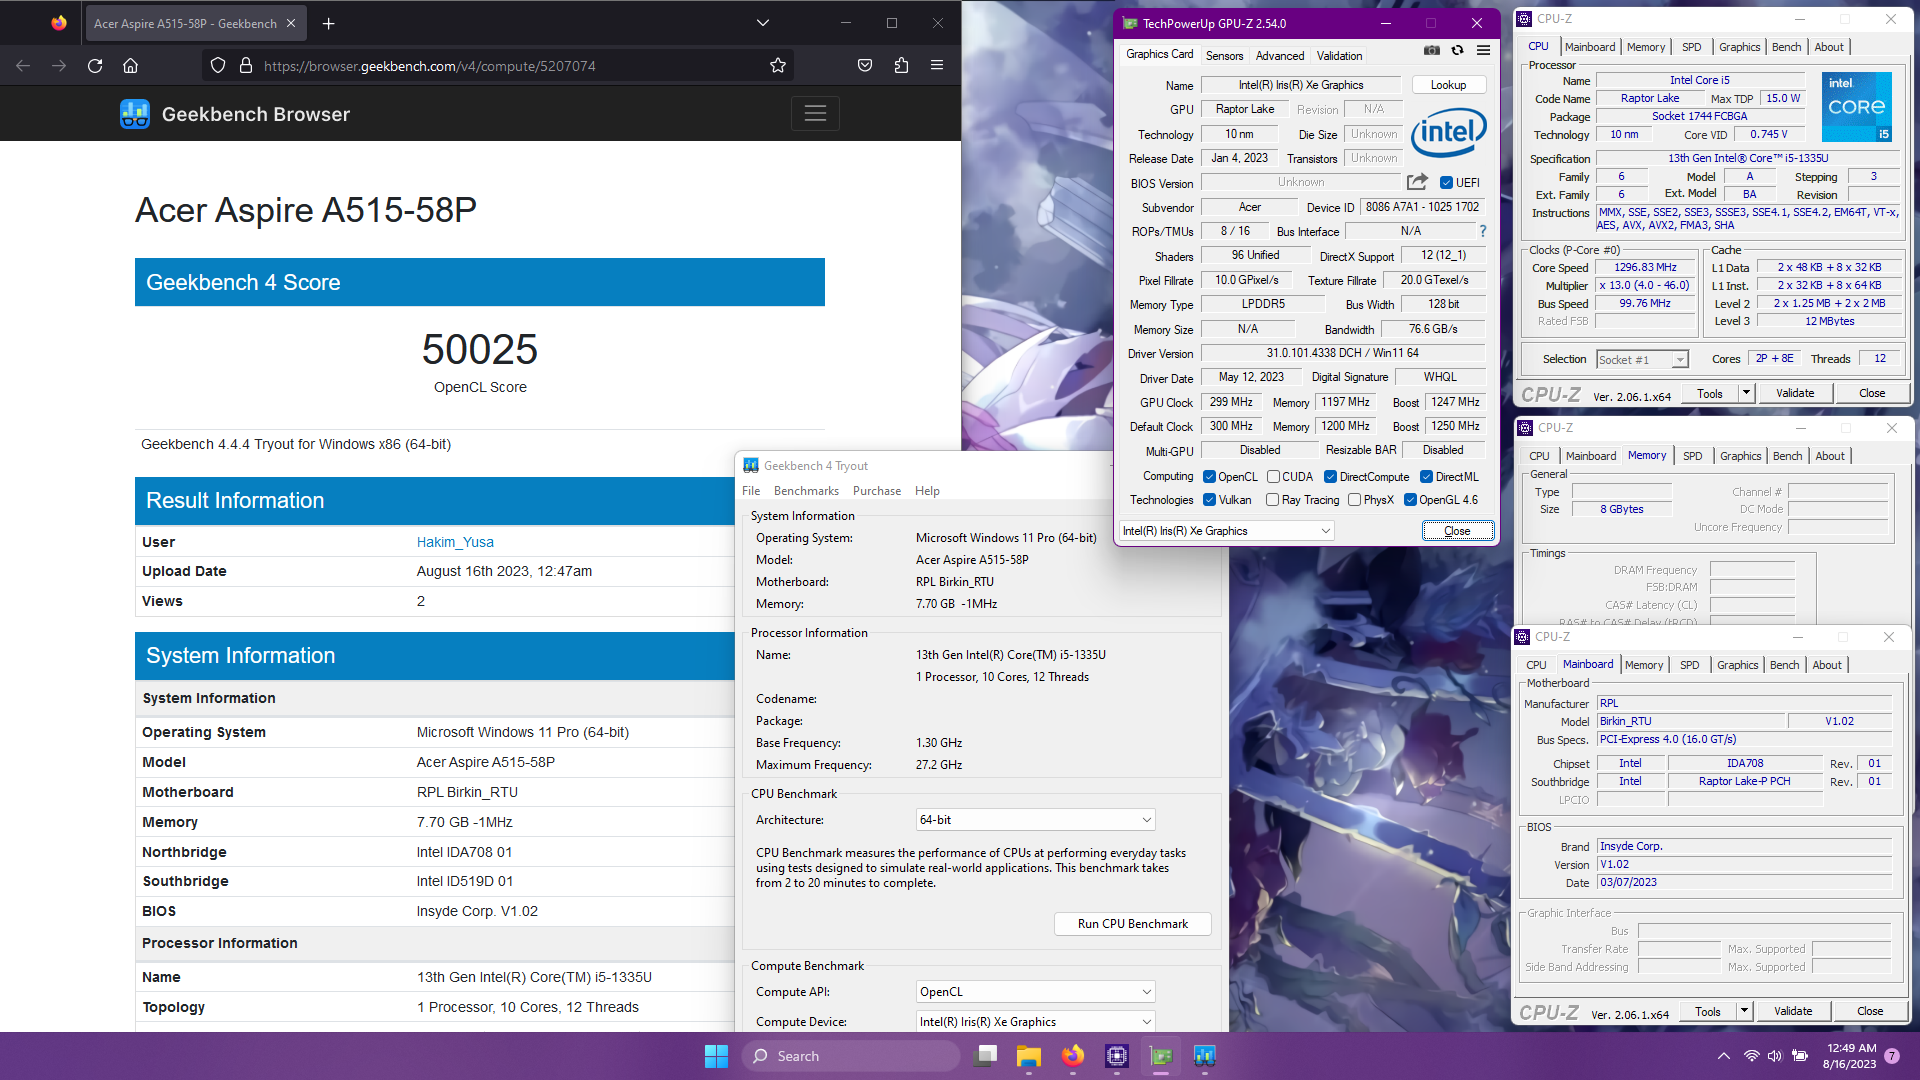Click the Geekbench Browser logo icon

(135, 114)
